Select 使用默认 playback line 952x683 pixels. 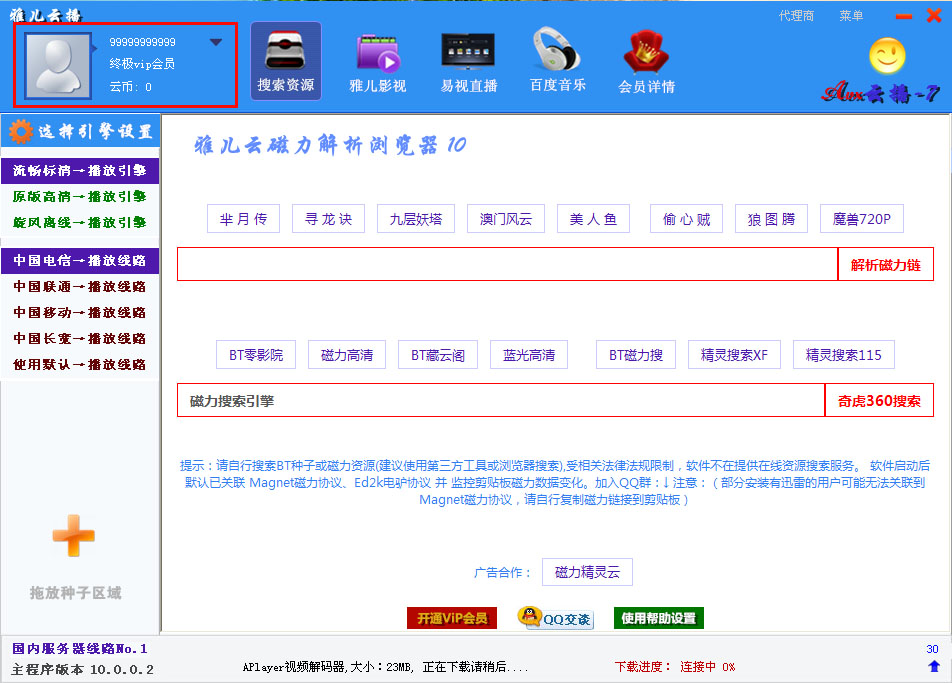(x=80, y=365)
